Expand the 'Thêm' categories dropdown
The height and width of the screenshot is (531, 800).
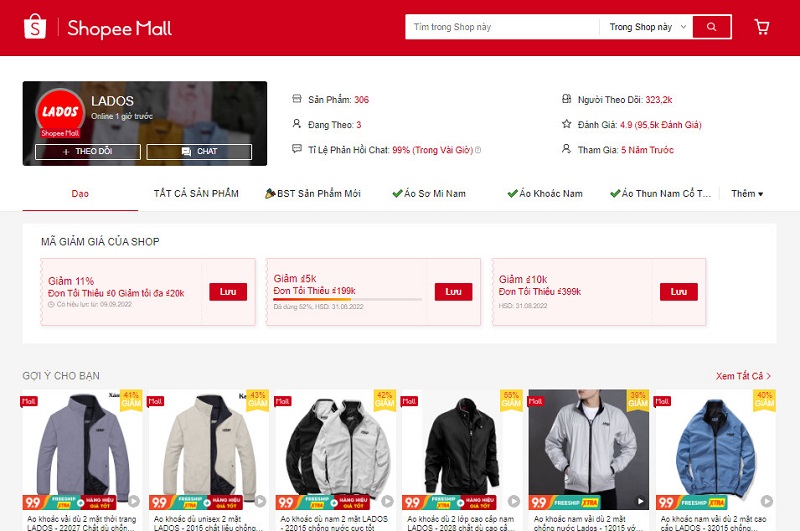click(746, 193)
